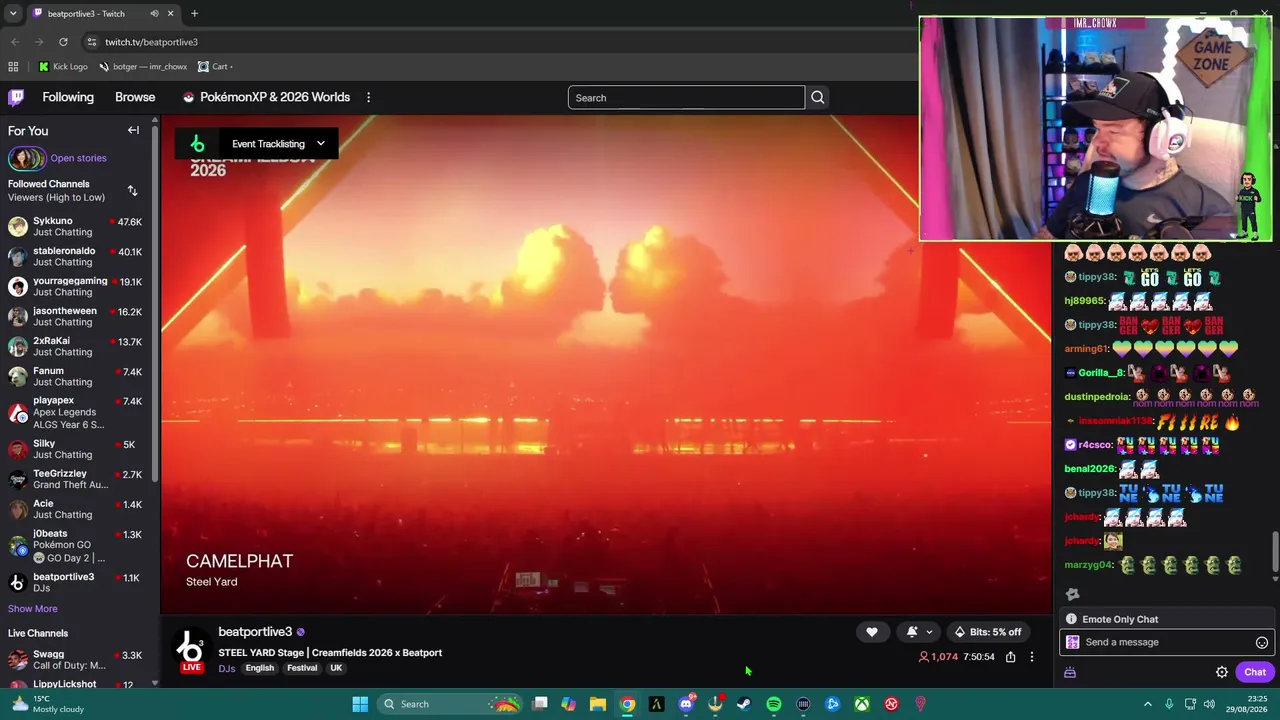The width and height of the screenshot is (1280, 720).
Task: Follow beatportlive3 with the heart button
Action: pyautogui.click(x=872, y=632)
